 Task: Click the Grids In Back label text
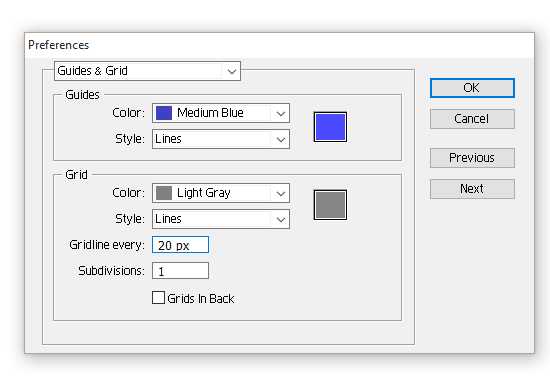[x=201, y=298]
